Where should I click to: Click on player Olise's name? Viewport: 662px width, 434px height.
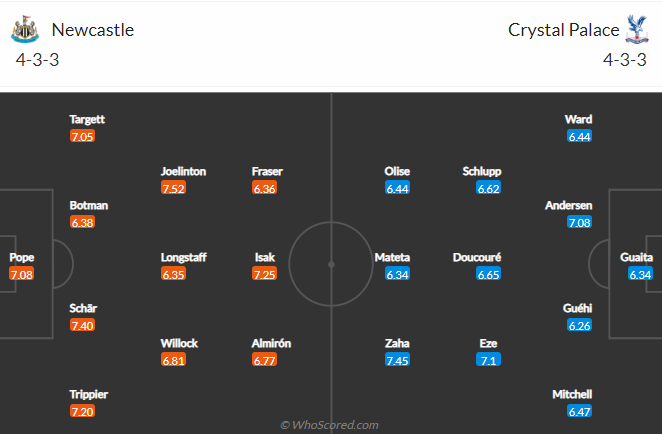(397, 171)
